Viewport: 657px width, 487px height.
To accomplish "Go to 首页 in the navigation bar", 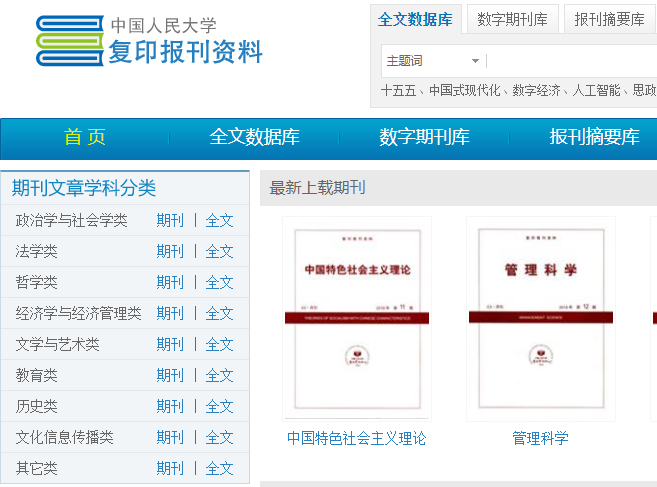I will (85, 137).
